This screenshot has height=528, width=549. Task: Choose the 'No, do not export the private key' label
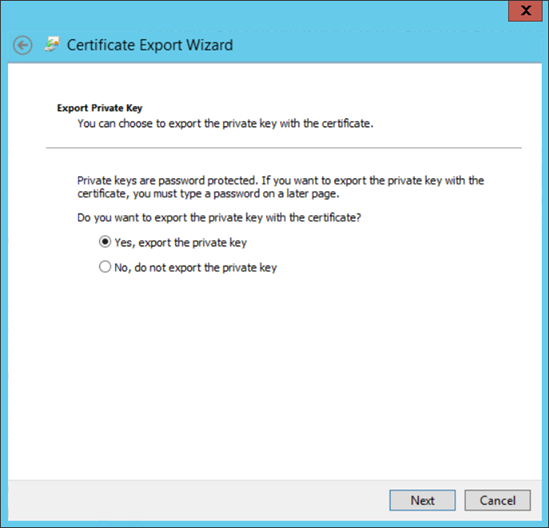point(196,268)
